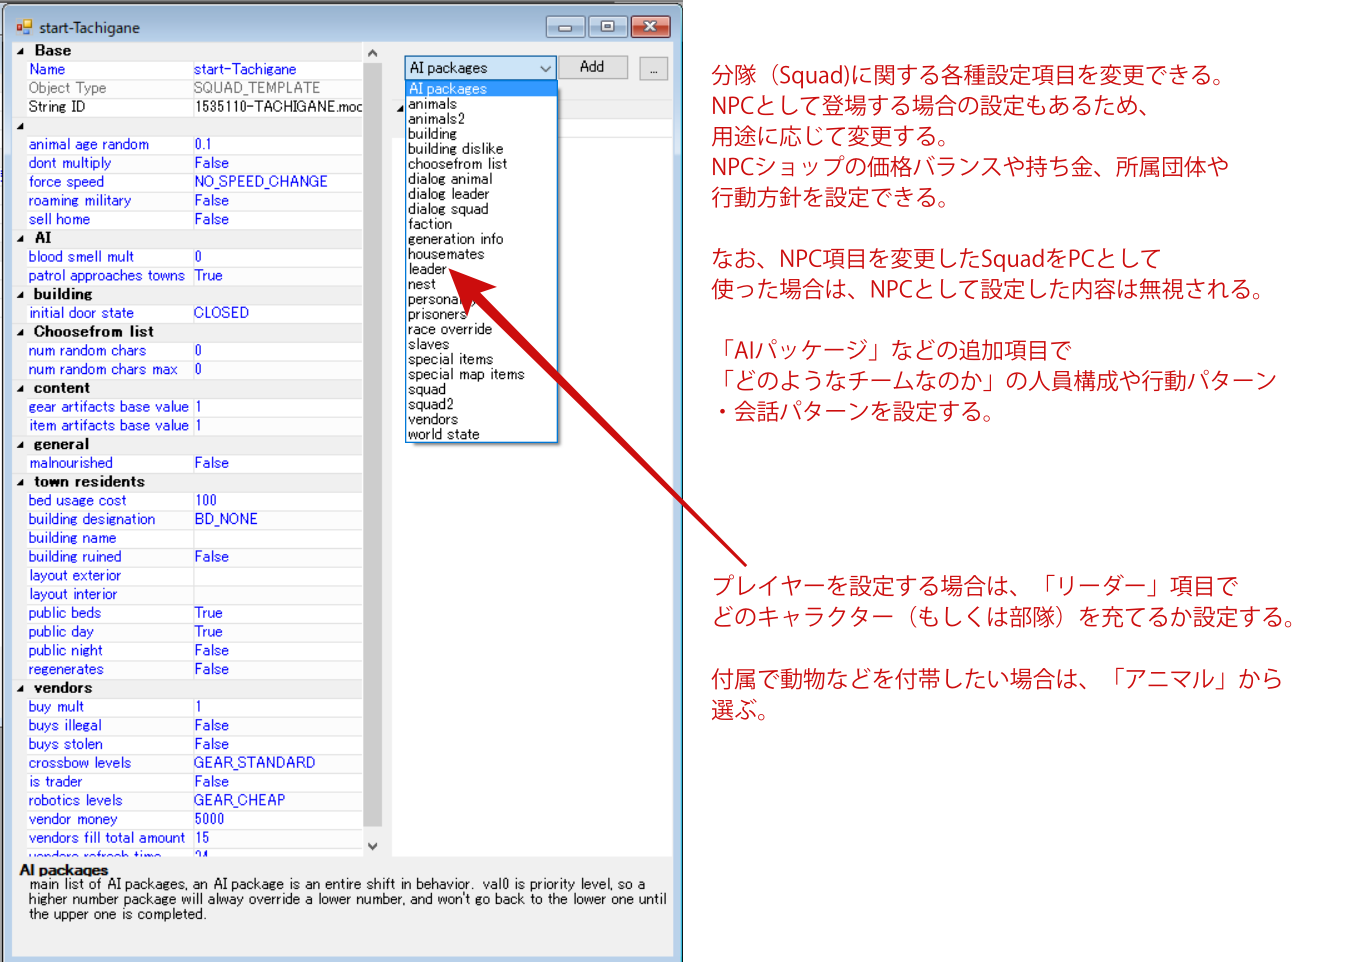Click the 'malnourished' False value
Screen dimensions: 1348x962
[x=212, y=463]
